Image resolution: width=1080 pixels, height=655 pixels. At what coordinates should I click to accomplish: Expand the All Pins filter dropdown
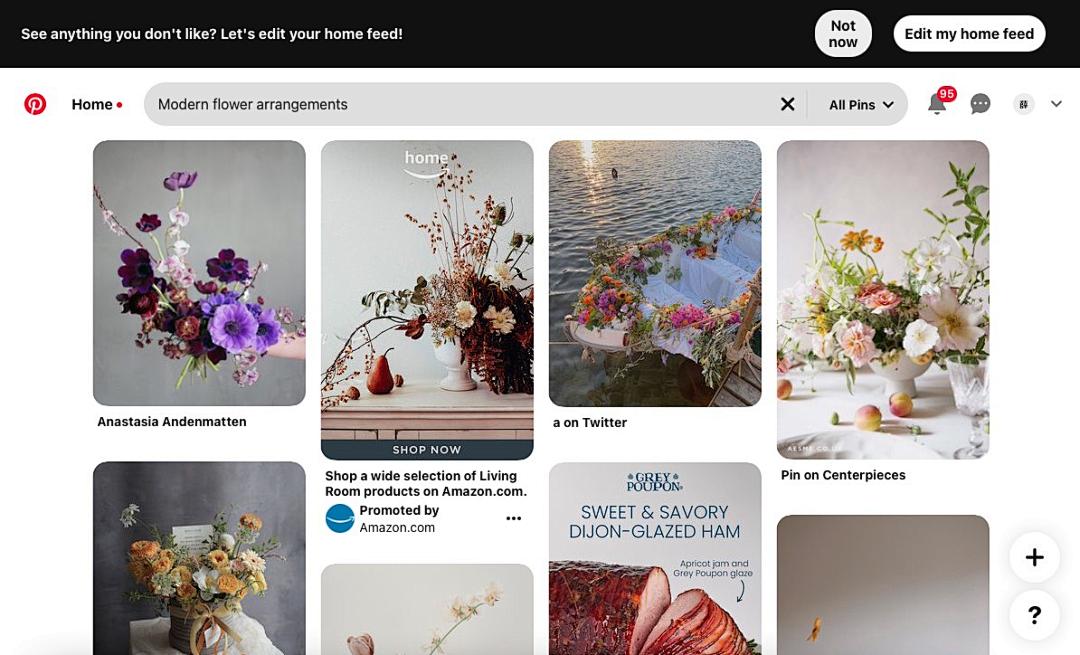[x=861, y=105]
